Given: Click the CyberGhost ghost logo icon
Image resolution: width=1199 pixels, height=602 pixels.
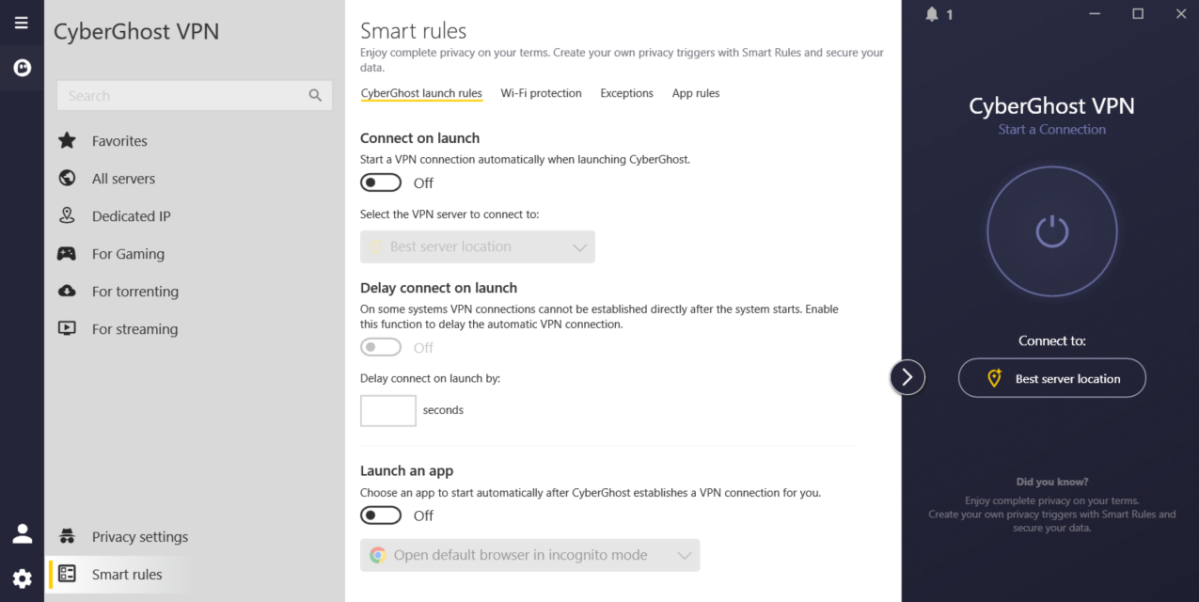Looking at the screenshot, I should (21, 68).
